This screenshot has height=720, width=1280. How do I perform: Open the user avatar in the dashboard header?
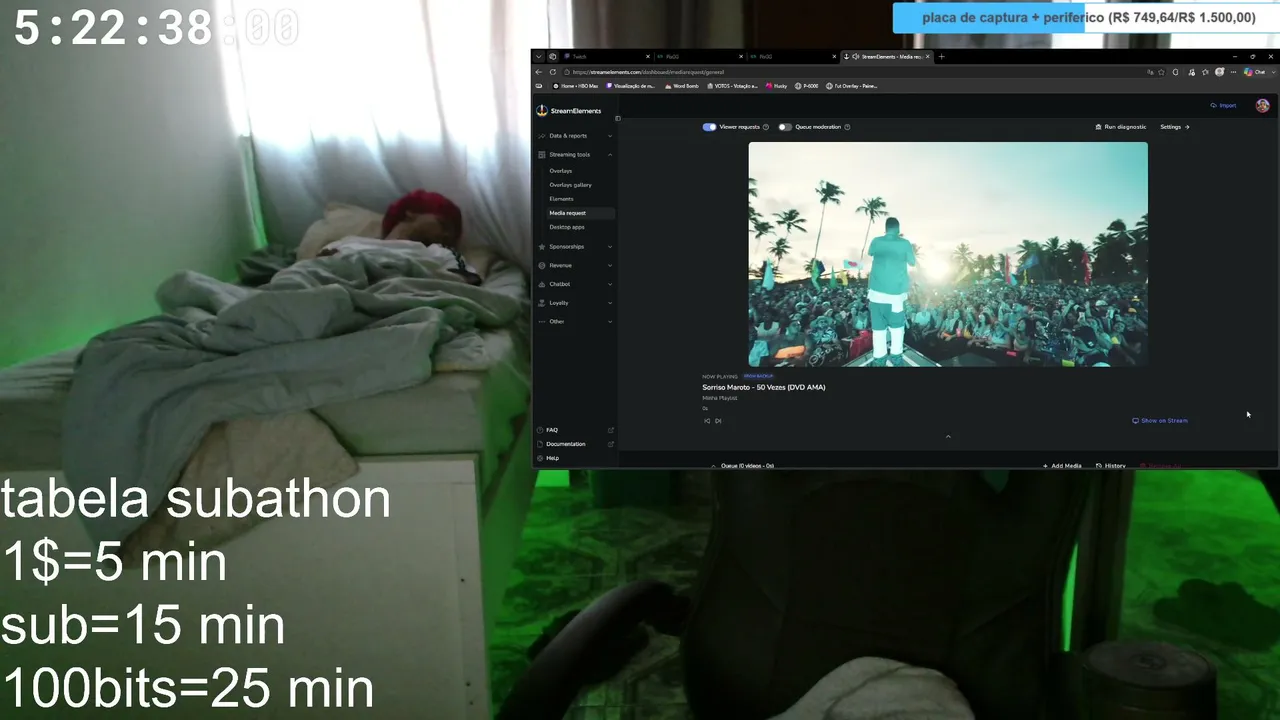(x=1263, y=105)
